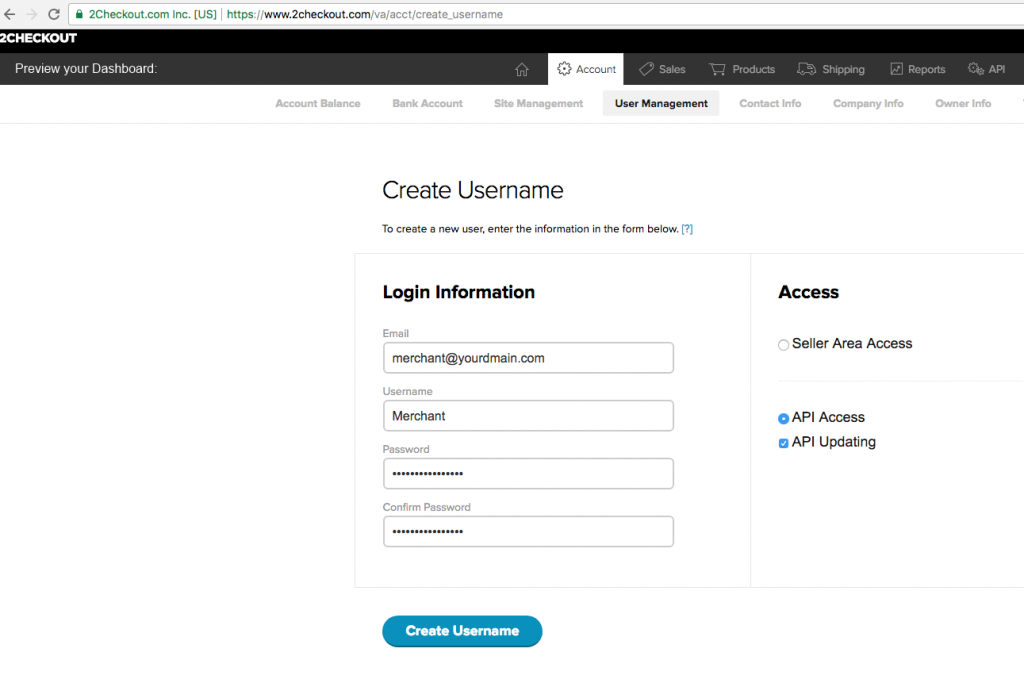Click the Account gear icon
The image size is (1024, 679).
564,69
